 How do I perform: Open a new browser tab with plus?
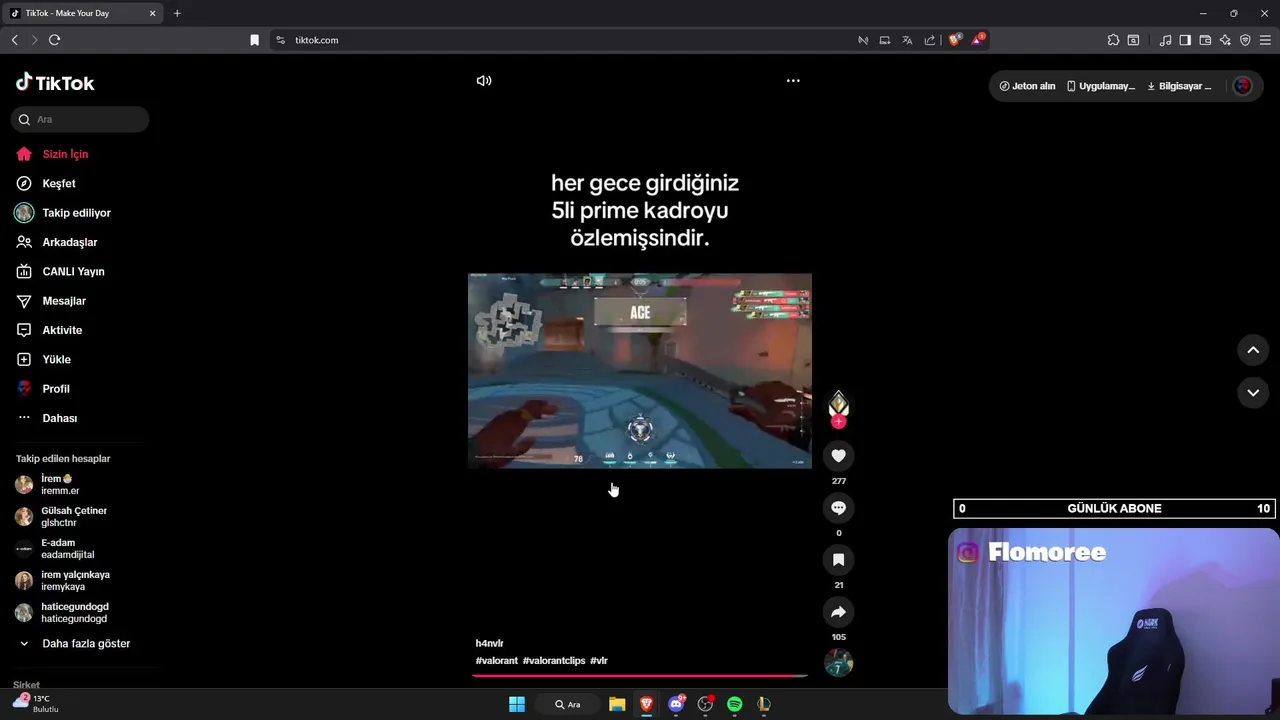(177, 13)
